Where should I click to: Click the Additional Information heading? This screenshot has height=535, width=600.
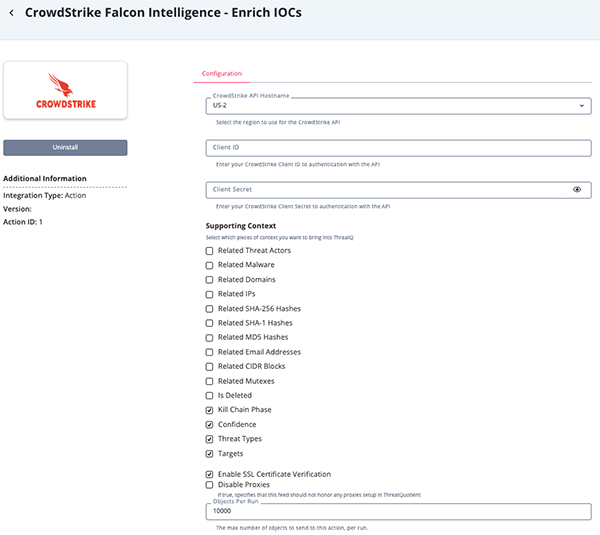click(x=45, y=178)
